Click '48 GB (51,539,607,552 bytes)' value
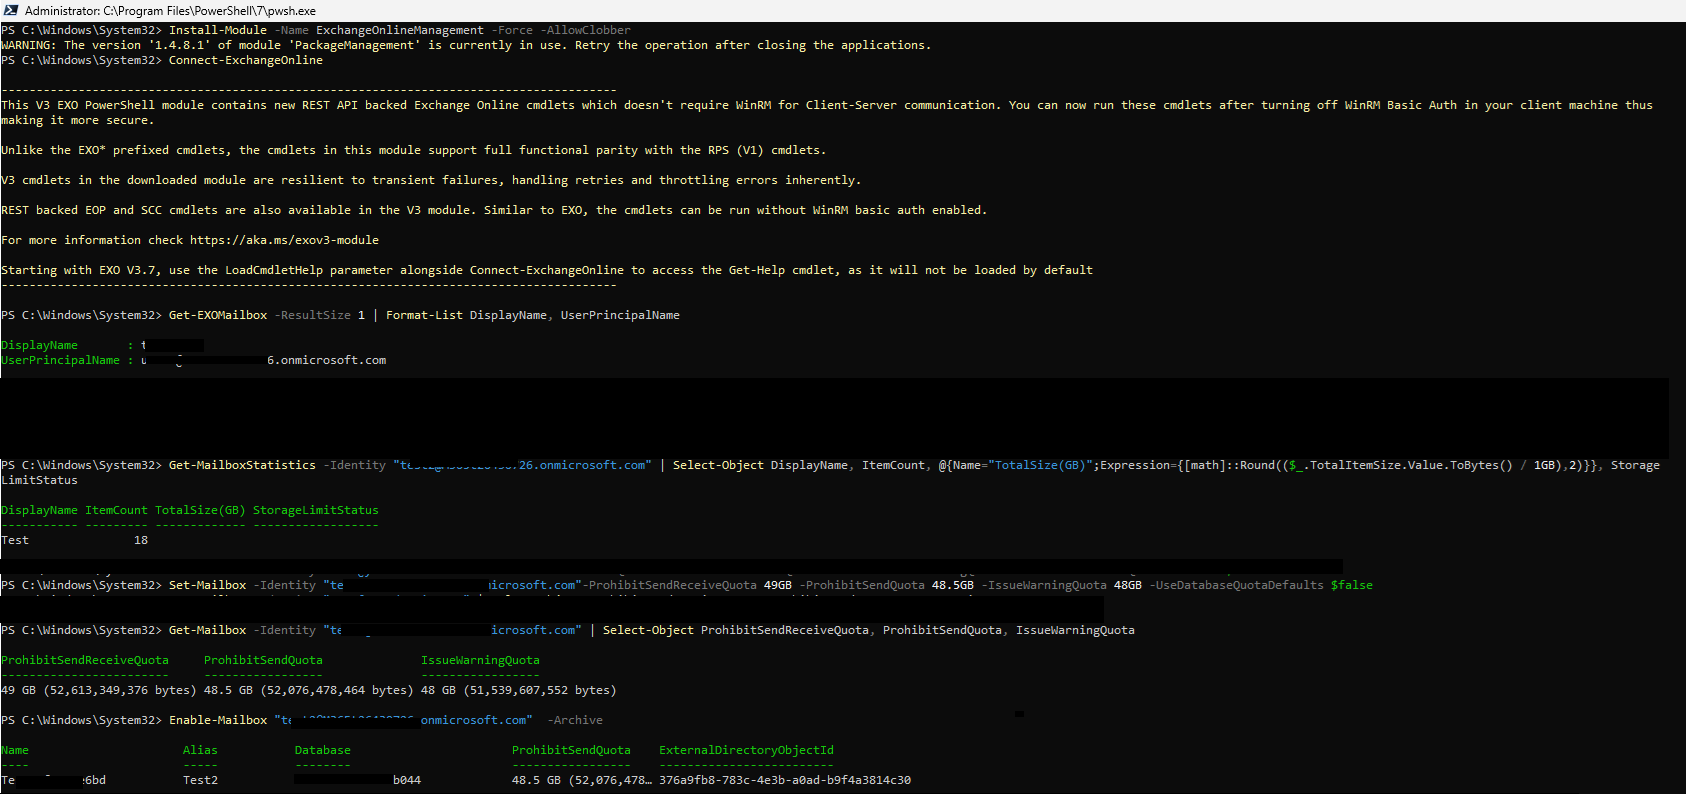 click(x=519, y=690)
